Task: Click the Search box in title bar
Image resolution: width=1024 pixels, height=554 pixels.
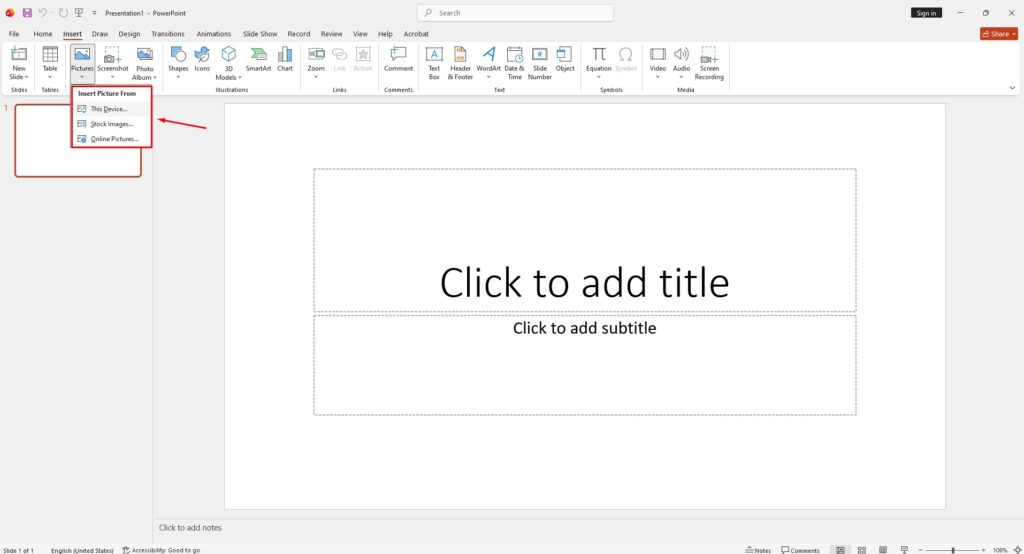Action: pos(515,13)
